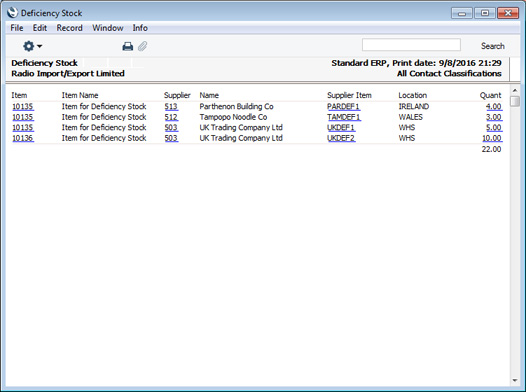Screen dimensions: 526x392
Task: Click quantity link 10.00
Action: (492, 138)
